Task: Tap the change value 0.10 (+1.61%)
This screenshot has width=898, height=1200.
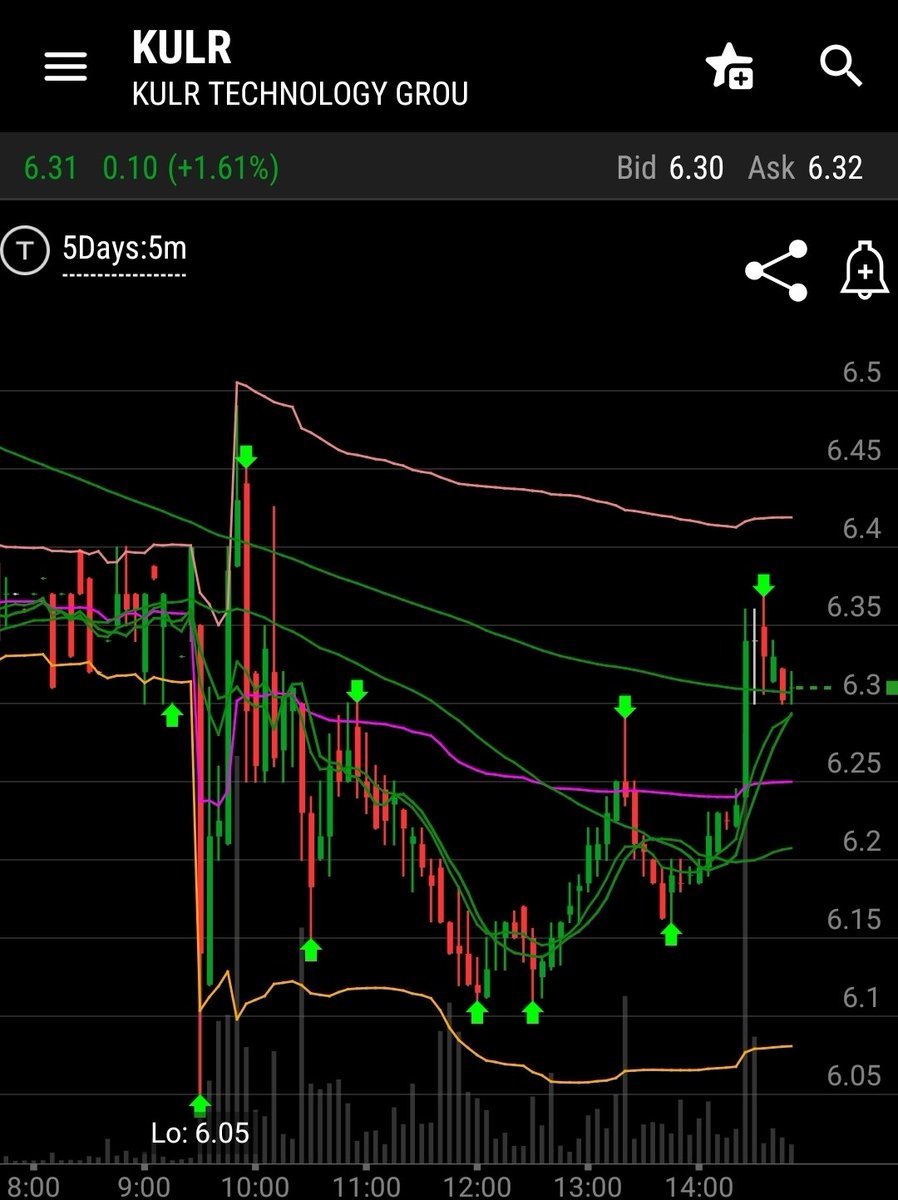Action: point(191,167)
